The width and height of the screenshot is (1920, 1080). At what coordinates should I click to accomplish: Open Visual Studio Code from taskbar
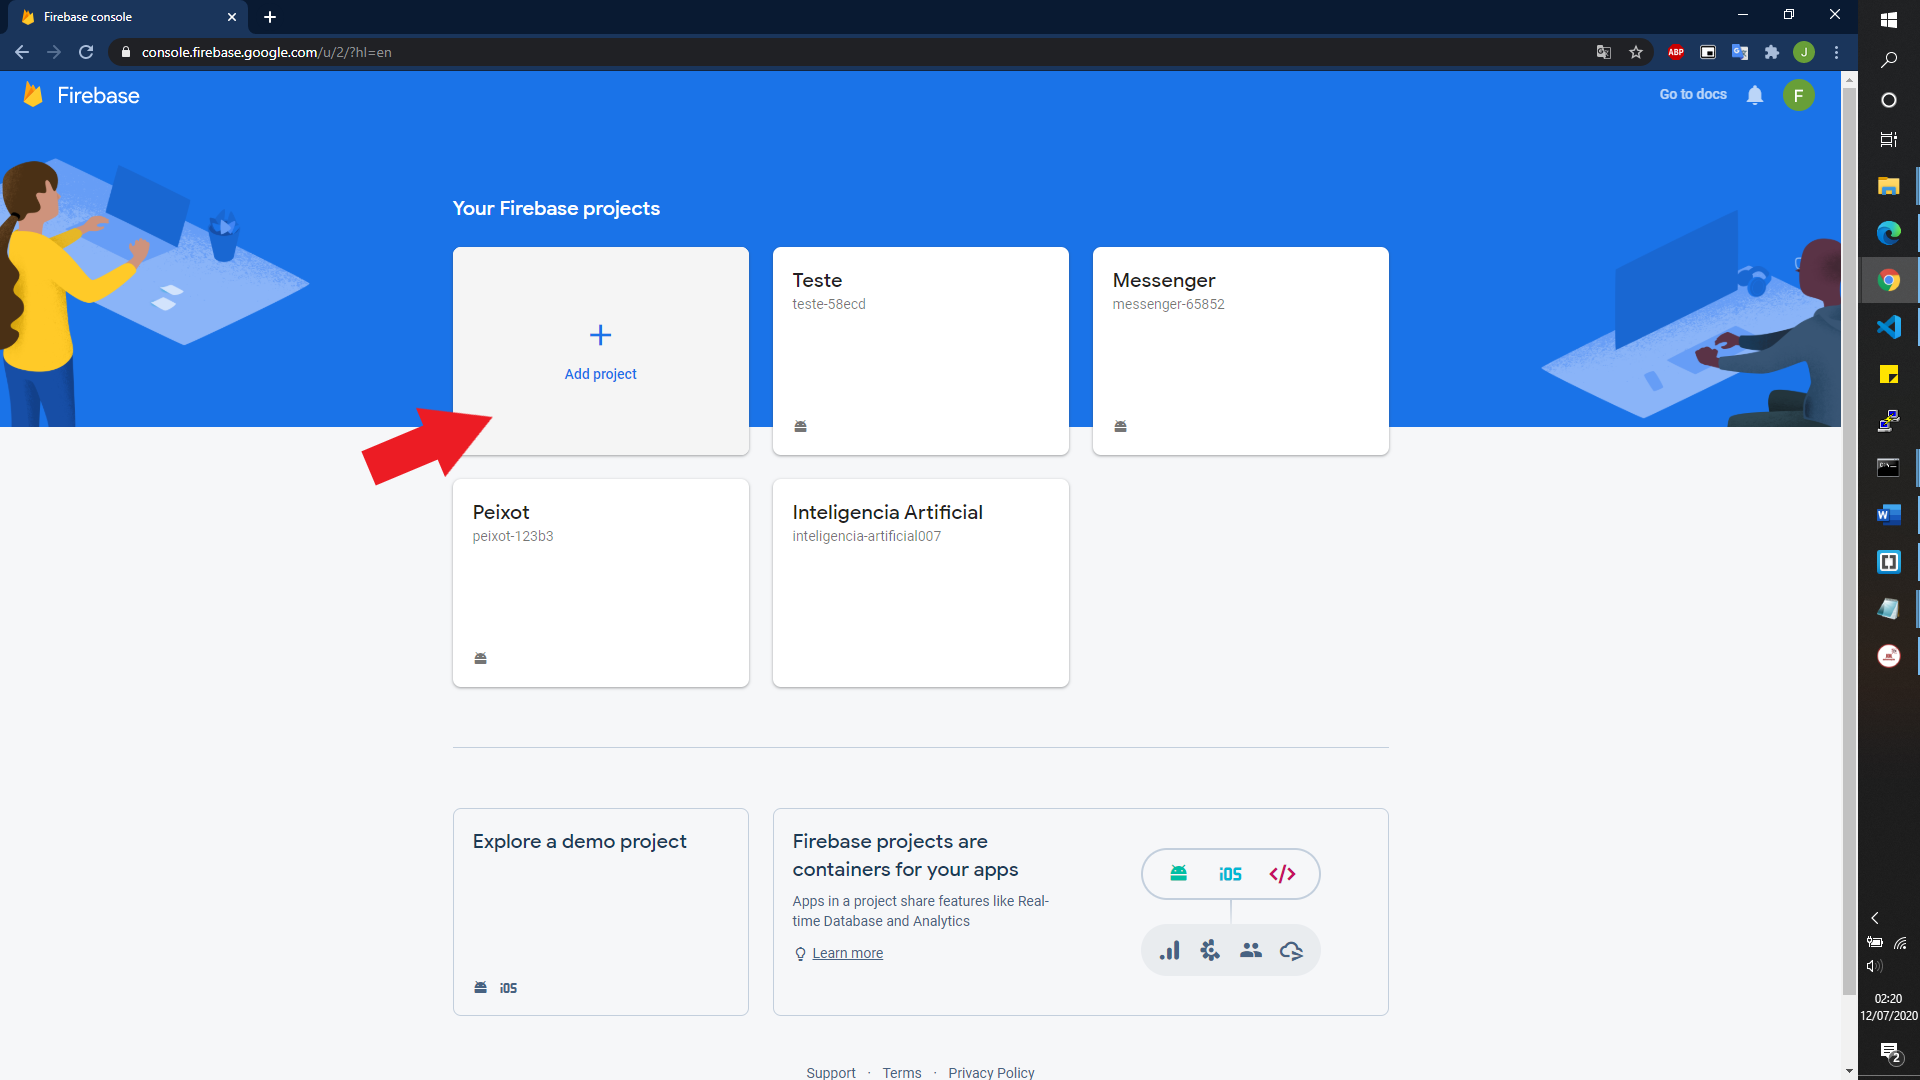pos(1888,327)
